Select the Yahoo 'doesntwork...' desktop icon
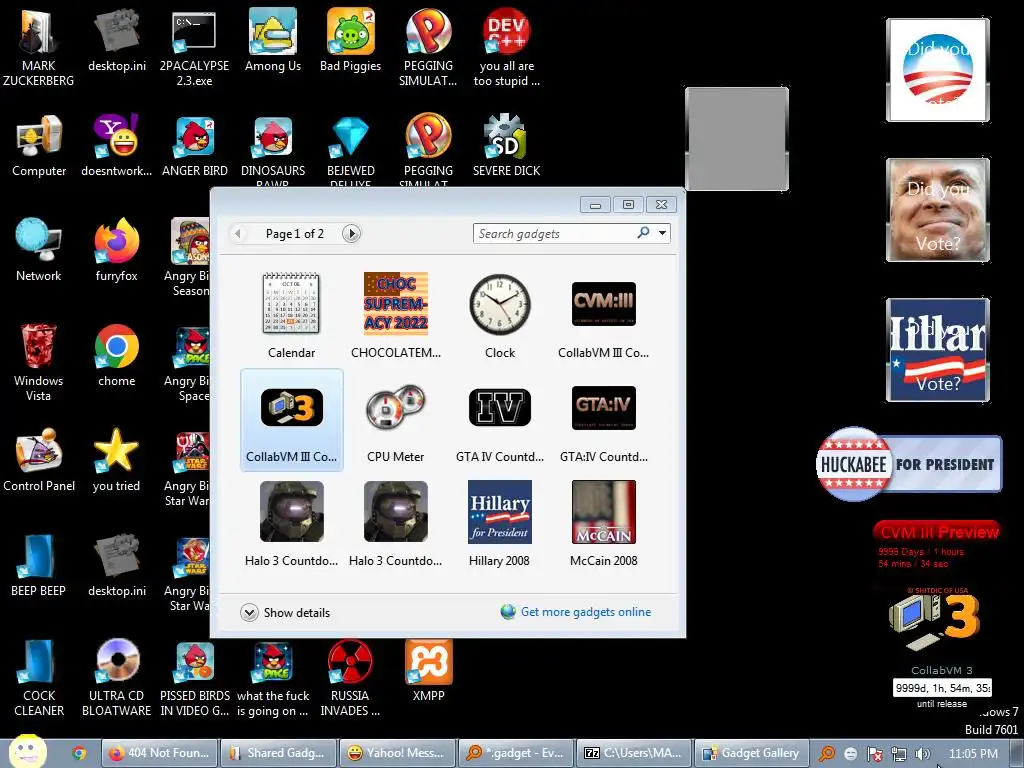This screenshot has height=768, width=1024. pyautogui.click(x=116, y=146)
